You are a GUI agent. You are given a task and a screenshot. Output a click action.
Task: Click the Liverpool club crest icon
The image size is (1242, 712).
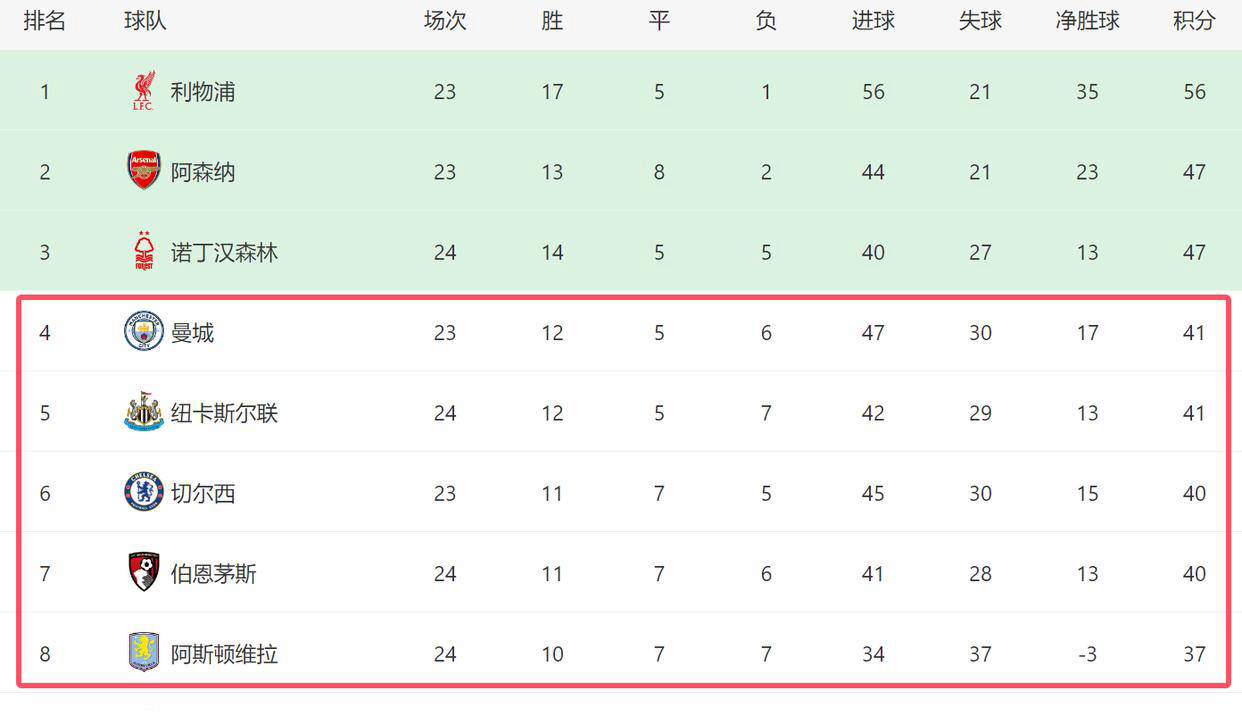click(x=144, y=91)
